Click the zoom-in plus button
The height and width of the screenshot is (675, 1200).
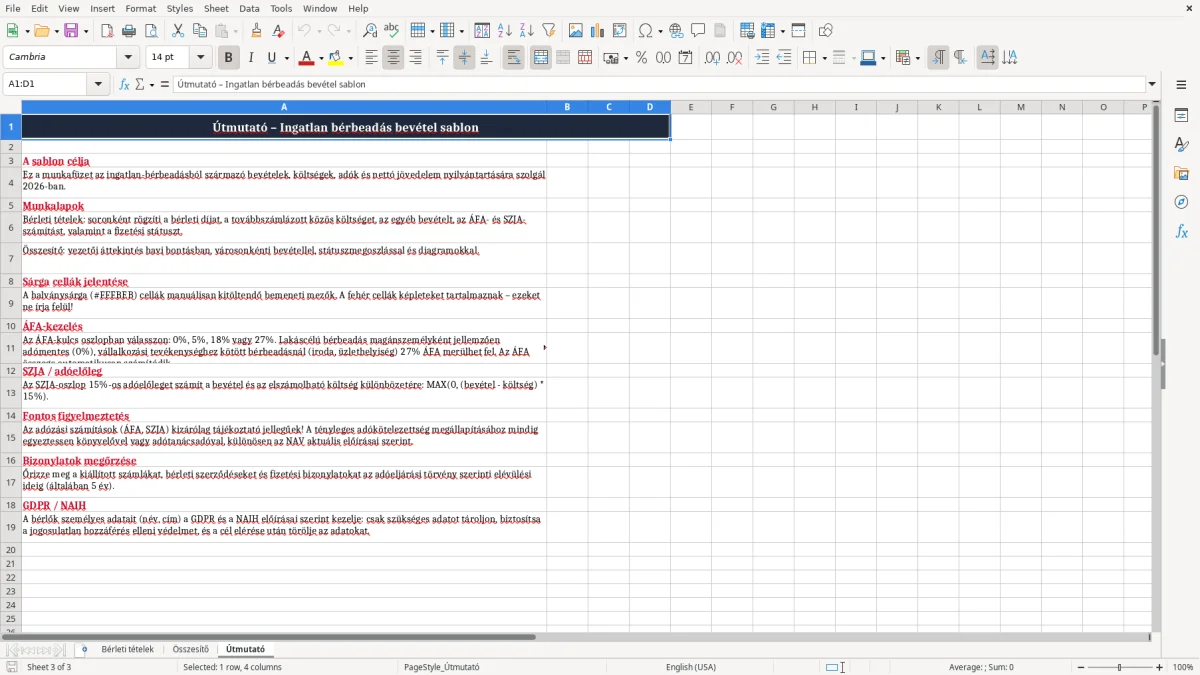tap(1160, 667)
